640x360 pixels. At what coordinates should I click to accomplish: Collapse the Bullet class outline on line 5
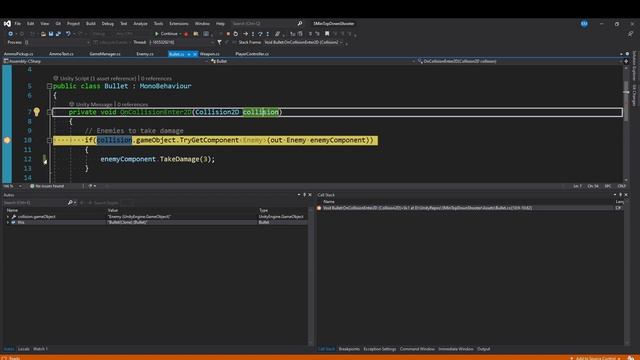(x=49, y=86)
